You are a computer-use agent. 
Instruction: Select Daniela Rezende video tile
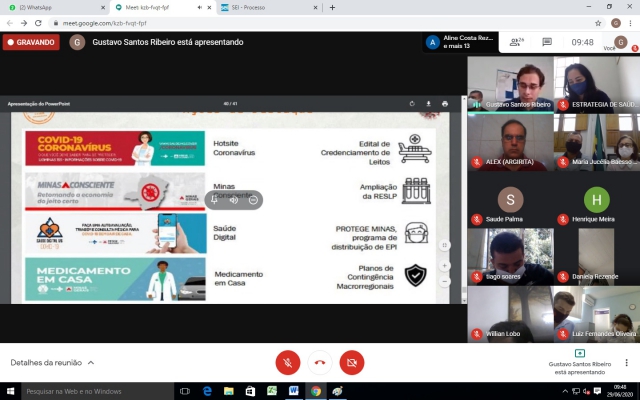tap(597, 257)
